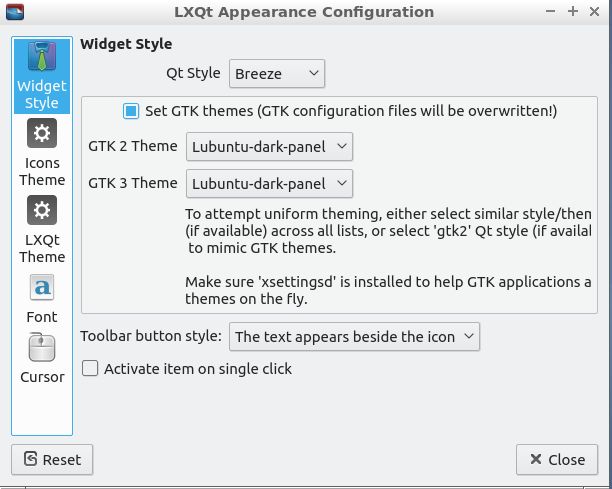
Task: Click the app icon in title bar
Action: click(x=15, y=12)
